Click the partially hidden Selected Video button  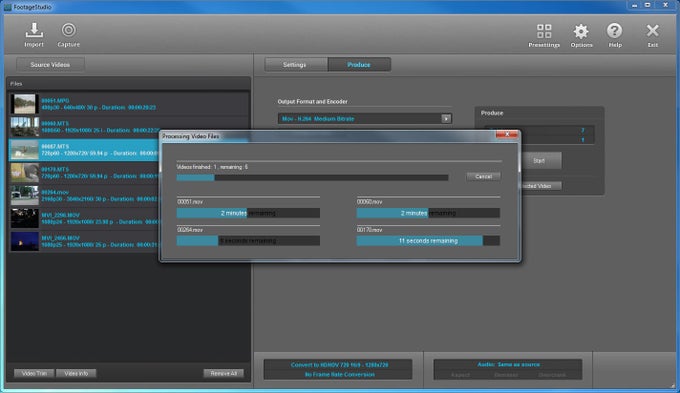click(x=541, y=186)
